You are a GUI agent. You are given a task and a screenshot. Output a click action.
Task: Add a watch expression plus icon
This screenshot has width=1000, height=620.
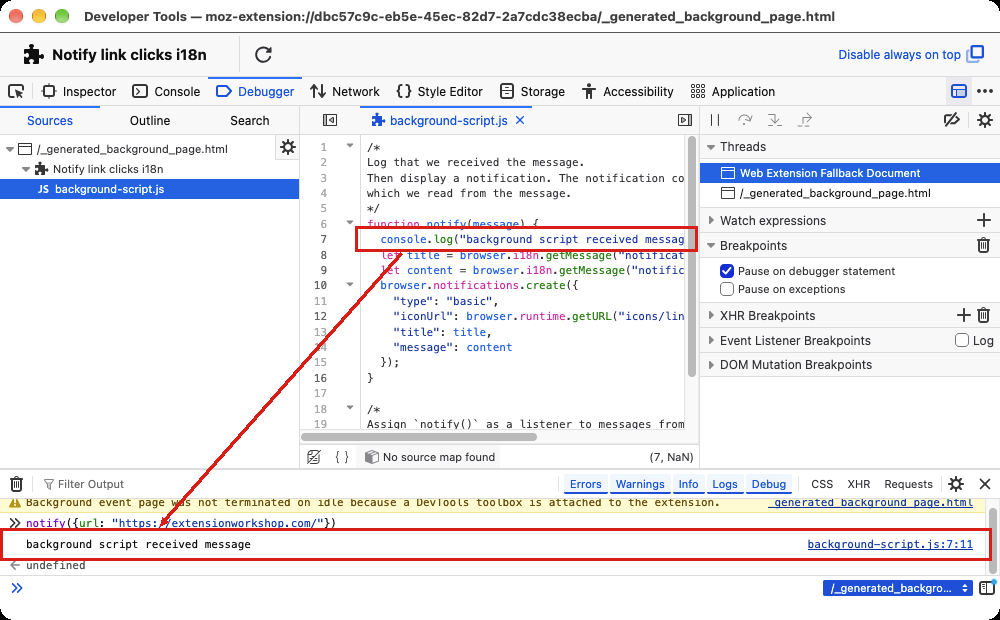click(x=983, y=221)
